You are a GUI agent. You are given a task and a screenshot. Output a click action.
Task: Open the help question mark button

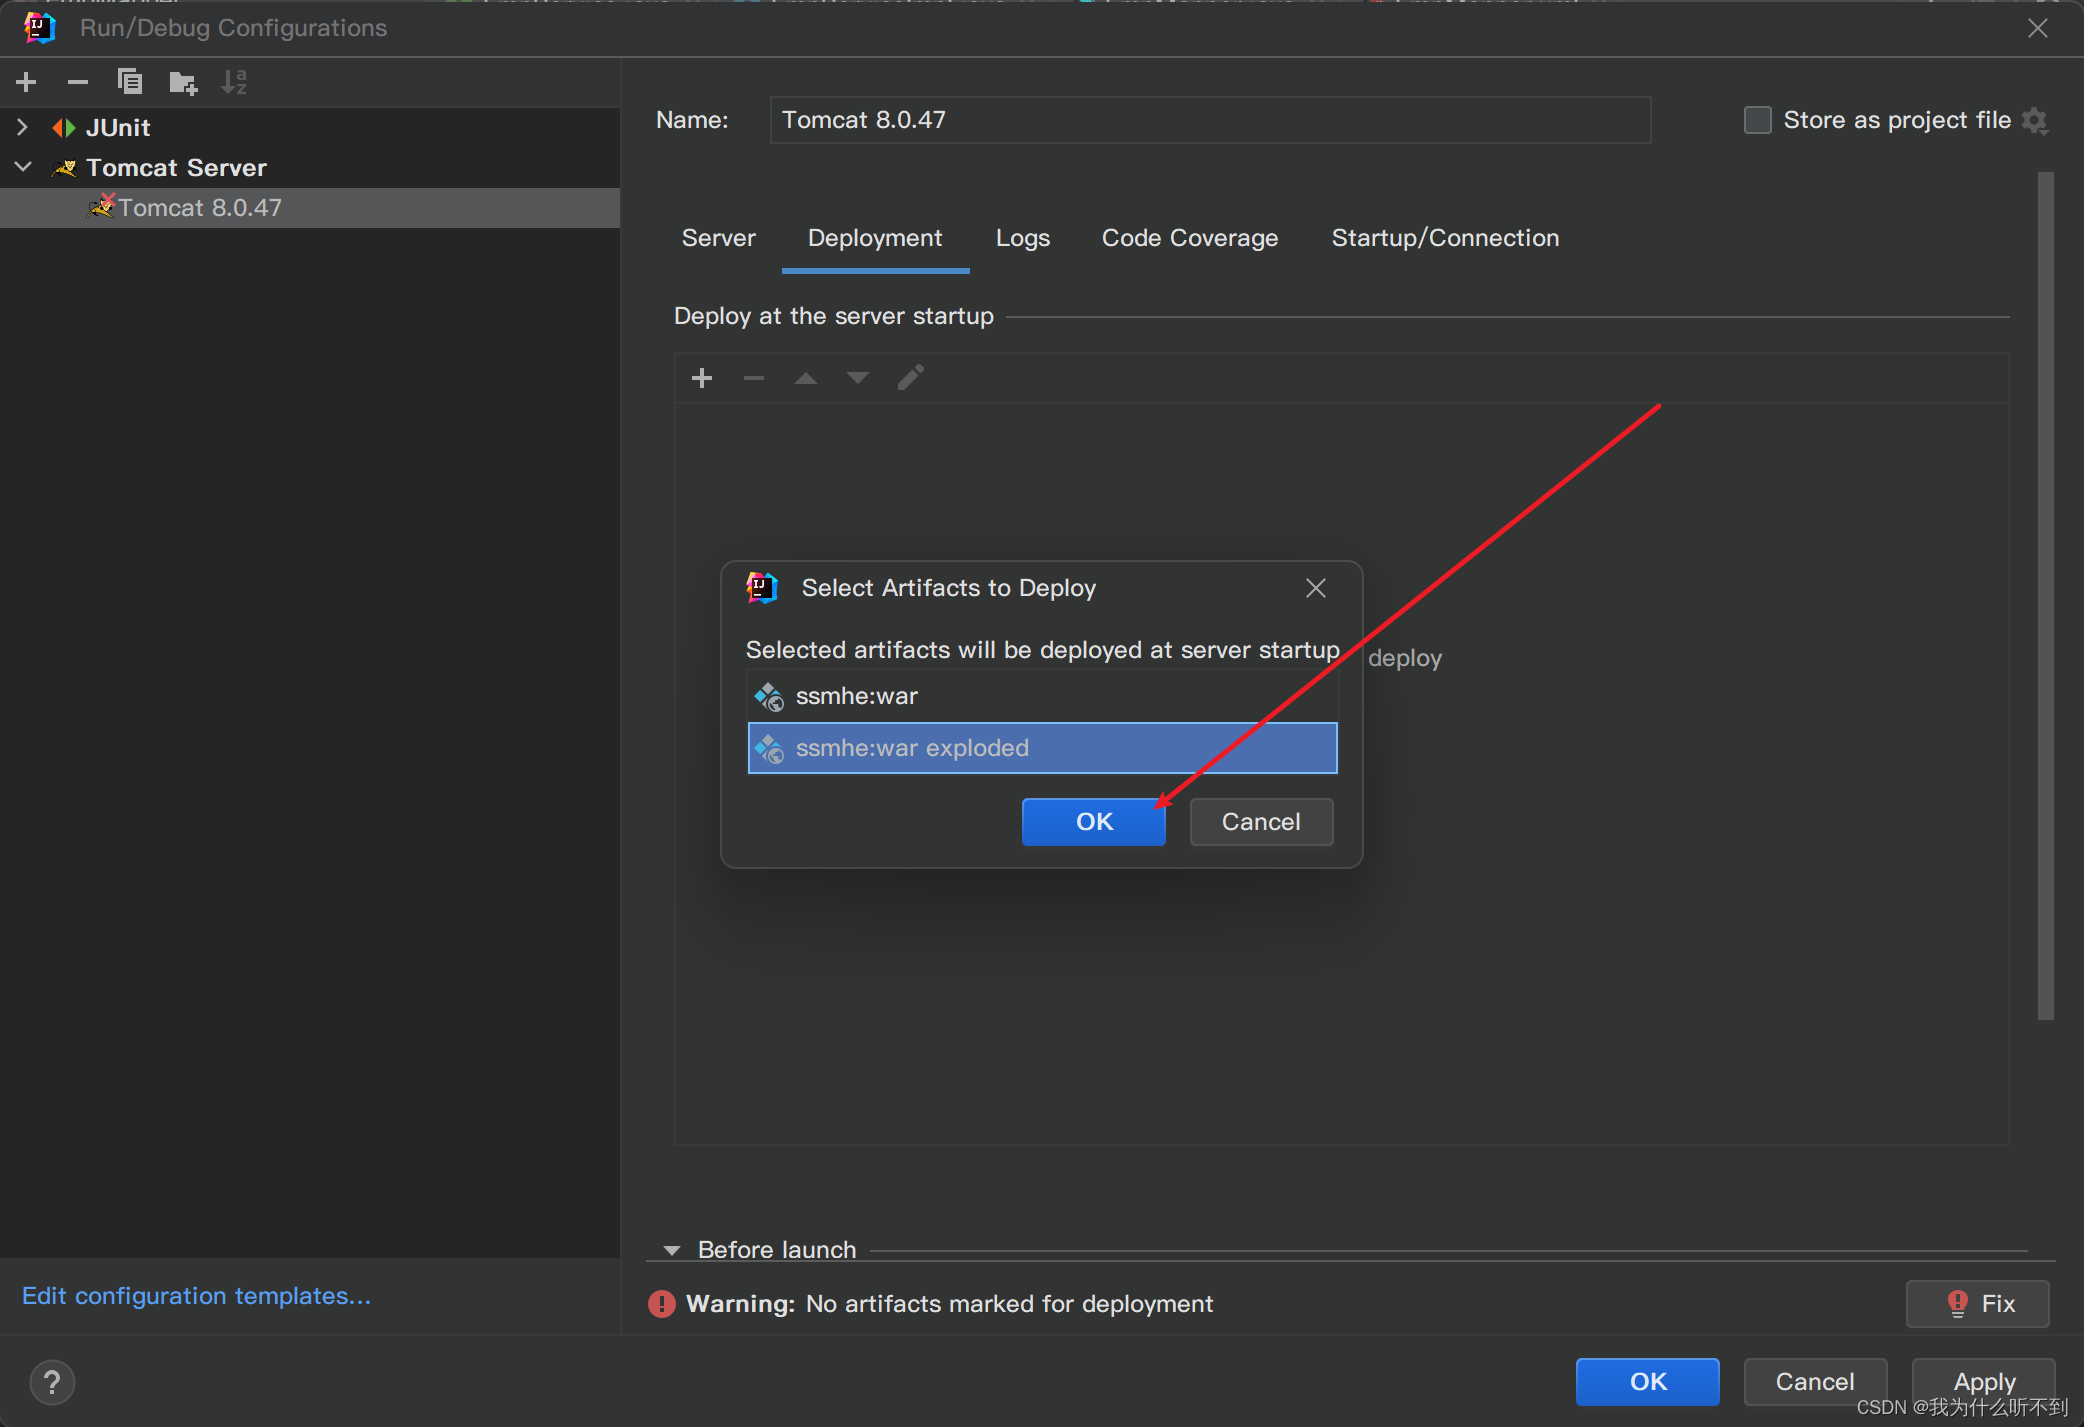tap(52, 1382)
